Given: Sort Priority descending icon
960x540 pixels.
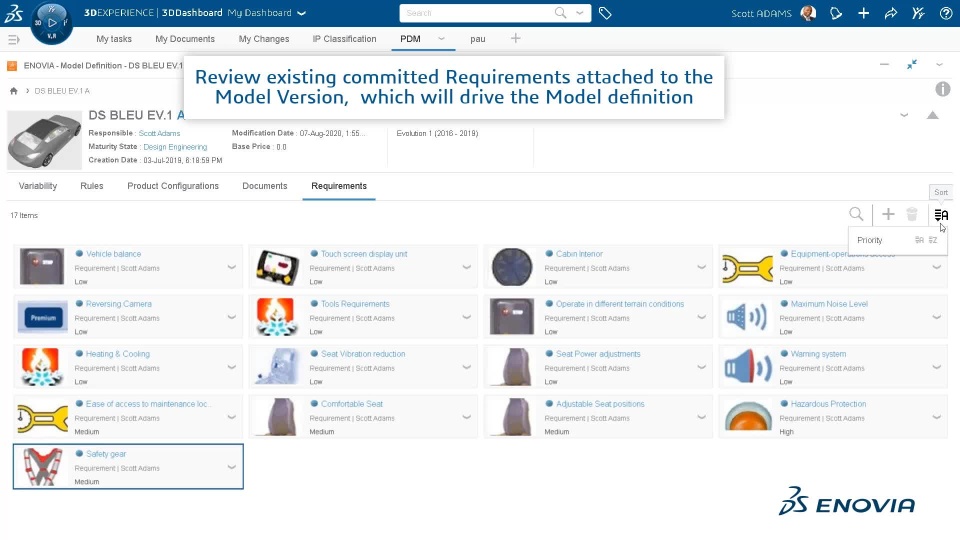Looking at the screenshot, I should click(932, 240).
